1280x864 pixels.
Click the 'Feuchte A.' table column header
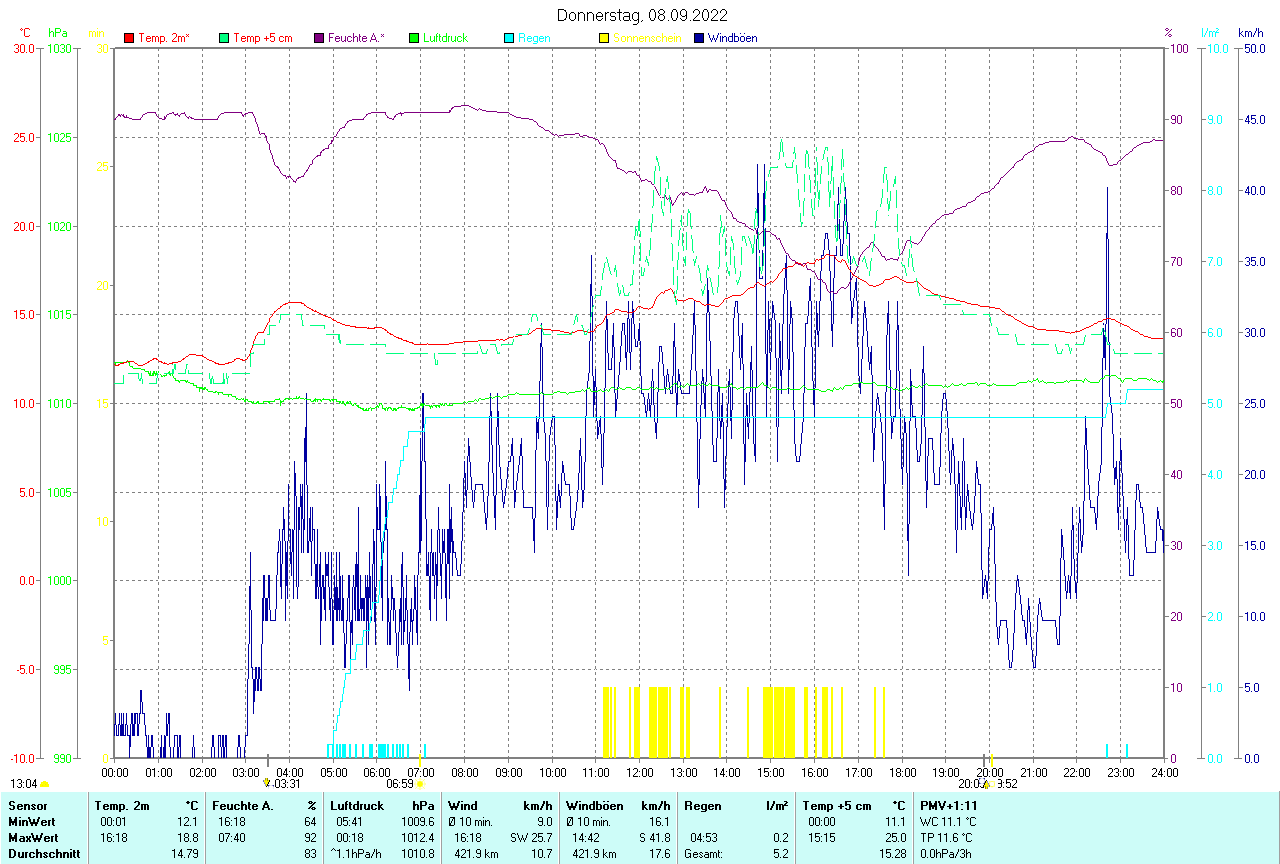pyautogui.click(x=243, y=805)
